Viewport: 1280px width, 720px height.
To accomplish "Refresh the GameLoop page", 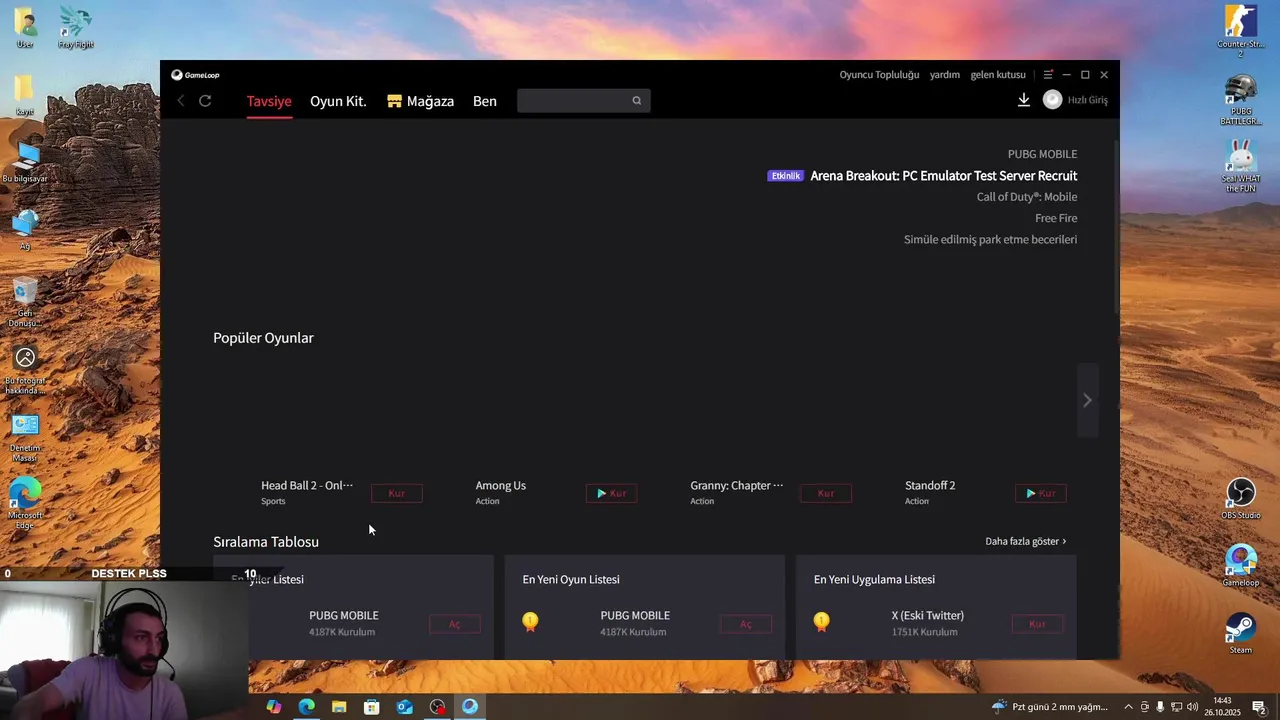I will [205, 100].
